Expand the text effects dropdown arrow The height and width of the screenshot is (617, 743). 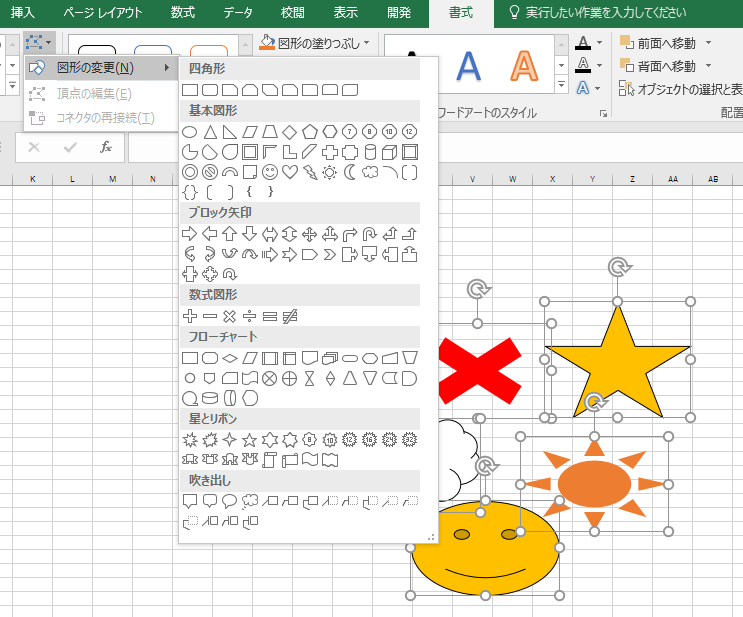tap(598, 88)
